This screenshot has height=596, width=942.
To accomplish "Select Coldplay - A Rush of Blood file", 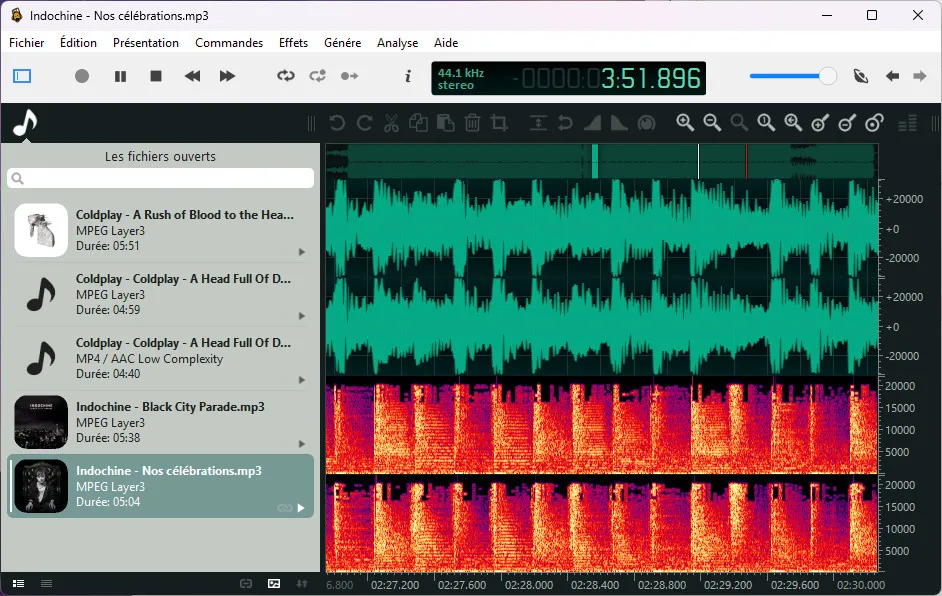I will tap(160, 231).
